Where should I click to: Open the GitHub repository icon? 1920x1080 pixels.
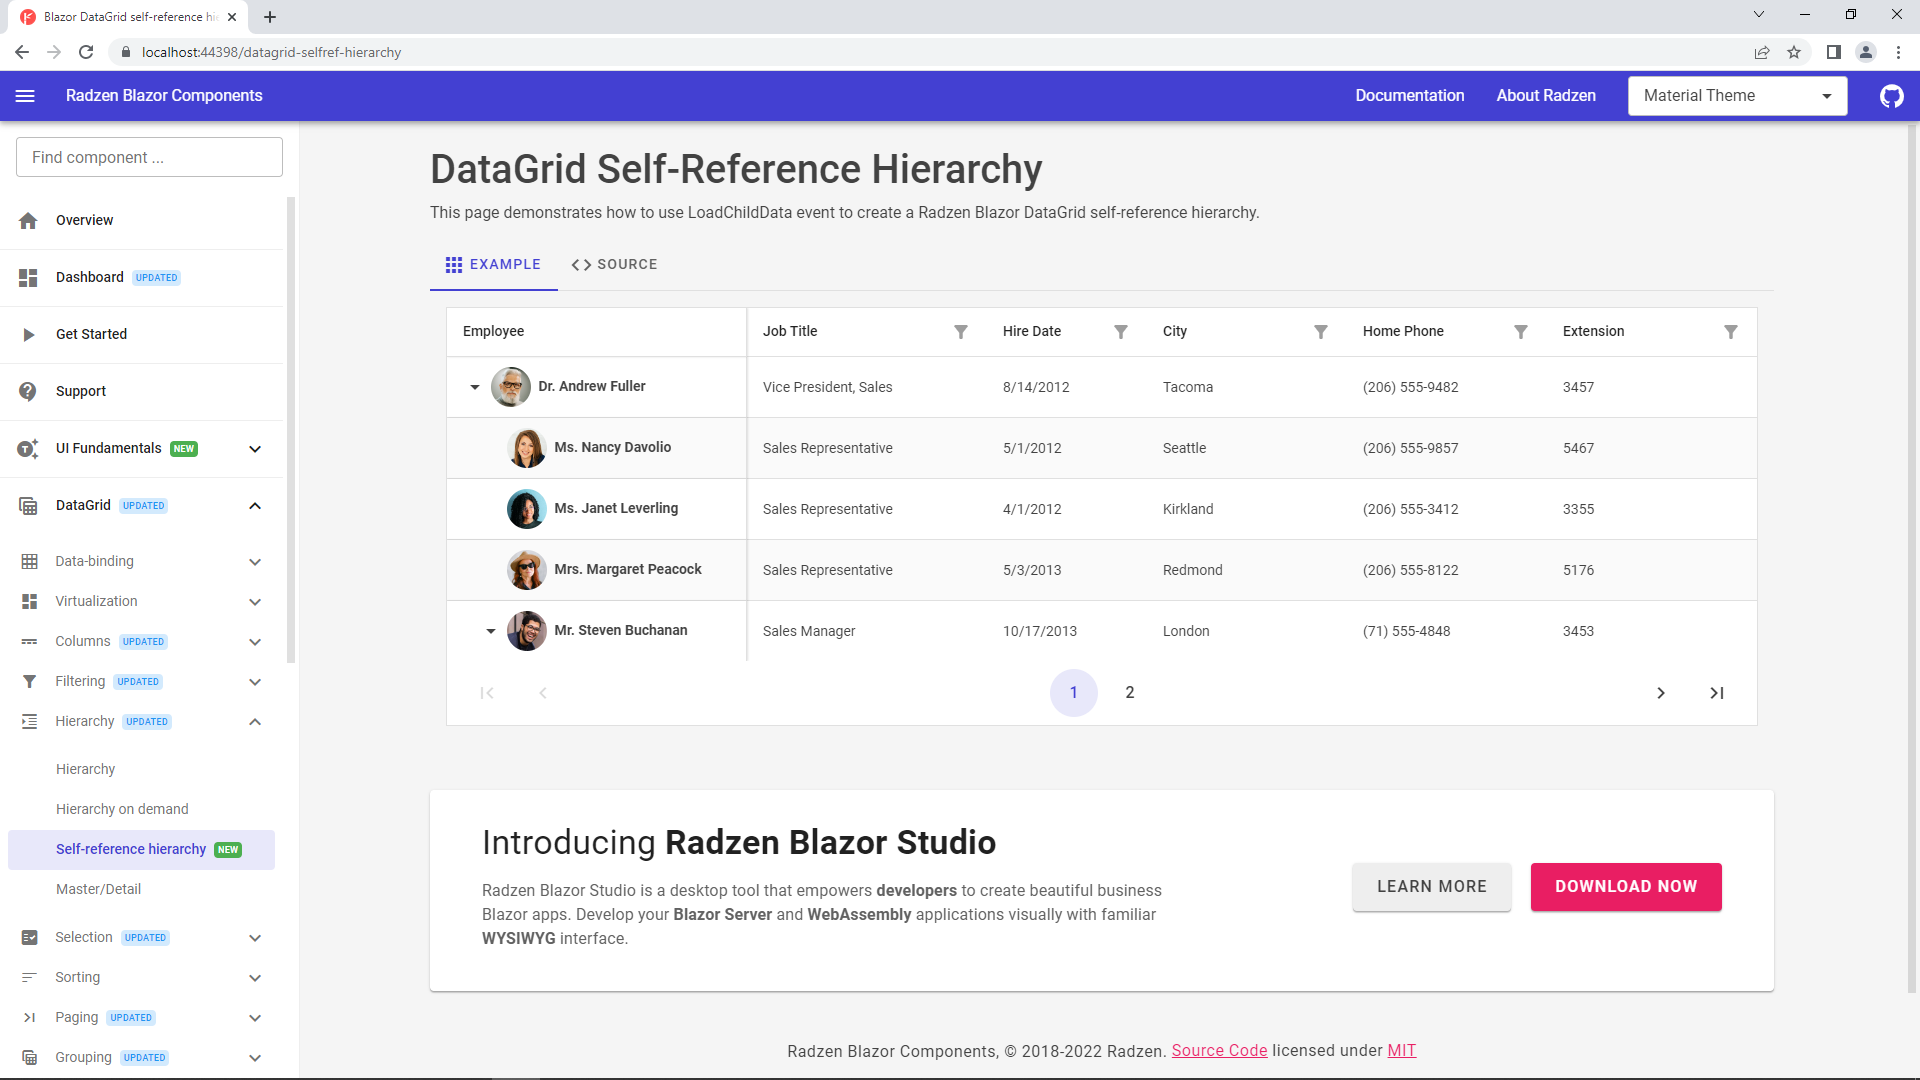pyautogui.click(x=1891, y=96)
